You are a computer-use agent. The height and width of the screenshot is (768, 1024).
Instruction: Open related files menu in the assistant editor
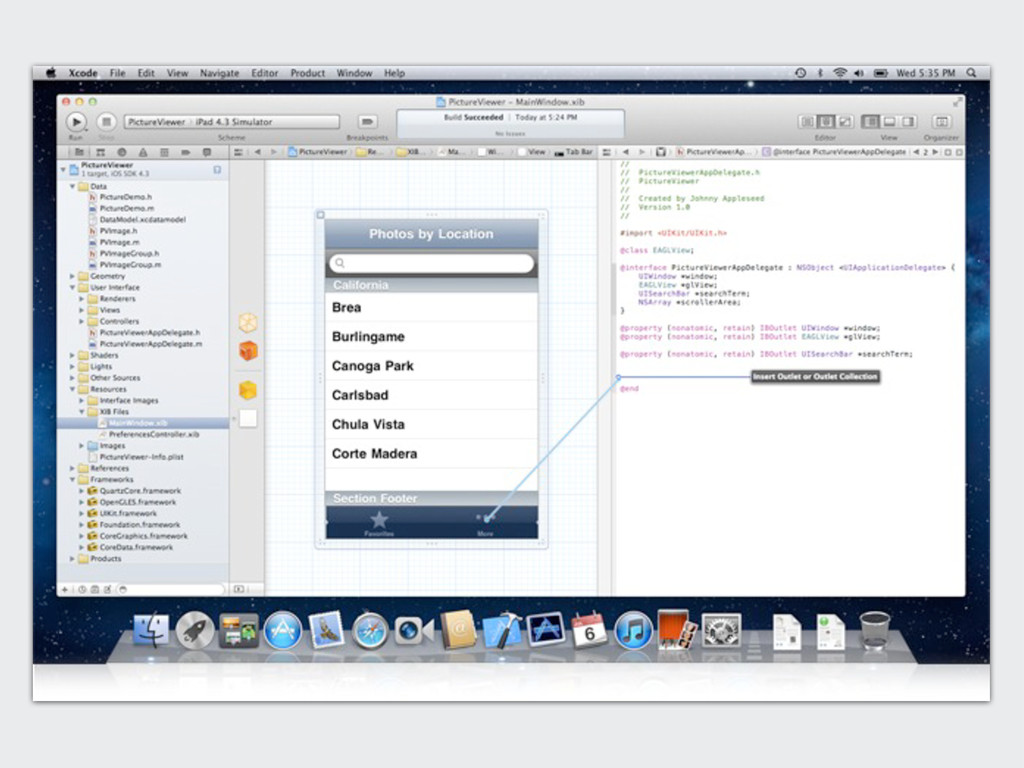[607, 152]
